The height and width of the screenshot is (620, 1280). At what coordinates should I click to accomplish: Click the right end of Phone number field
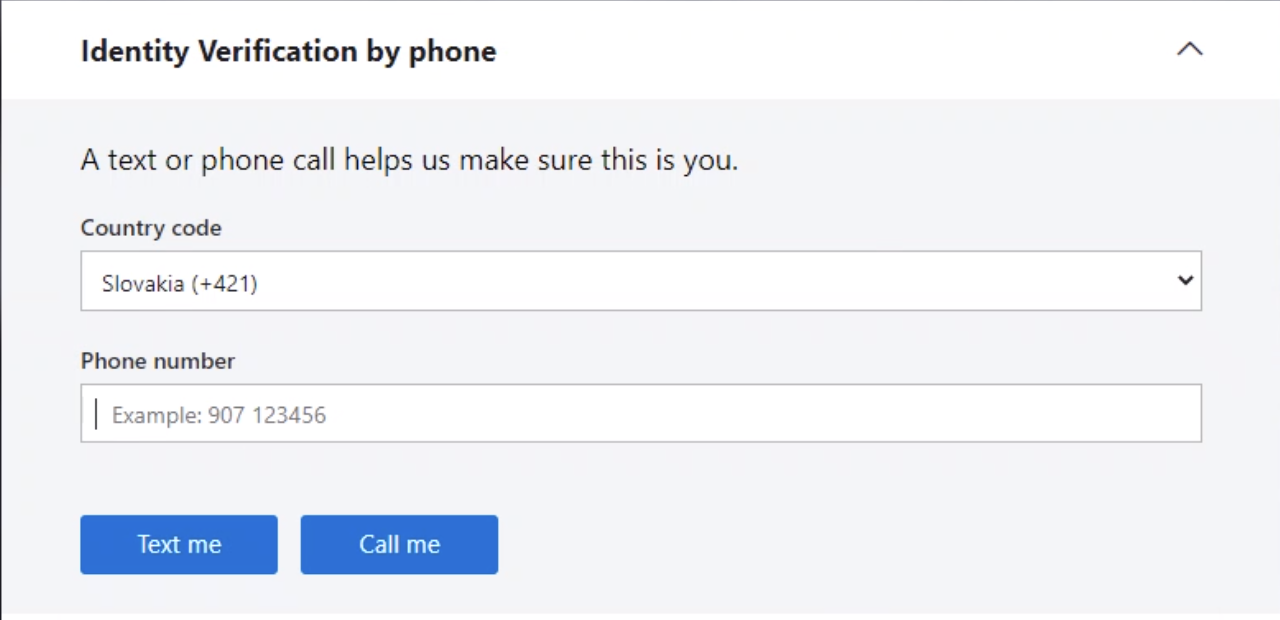click(1180, 414)
